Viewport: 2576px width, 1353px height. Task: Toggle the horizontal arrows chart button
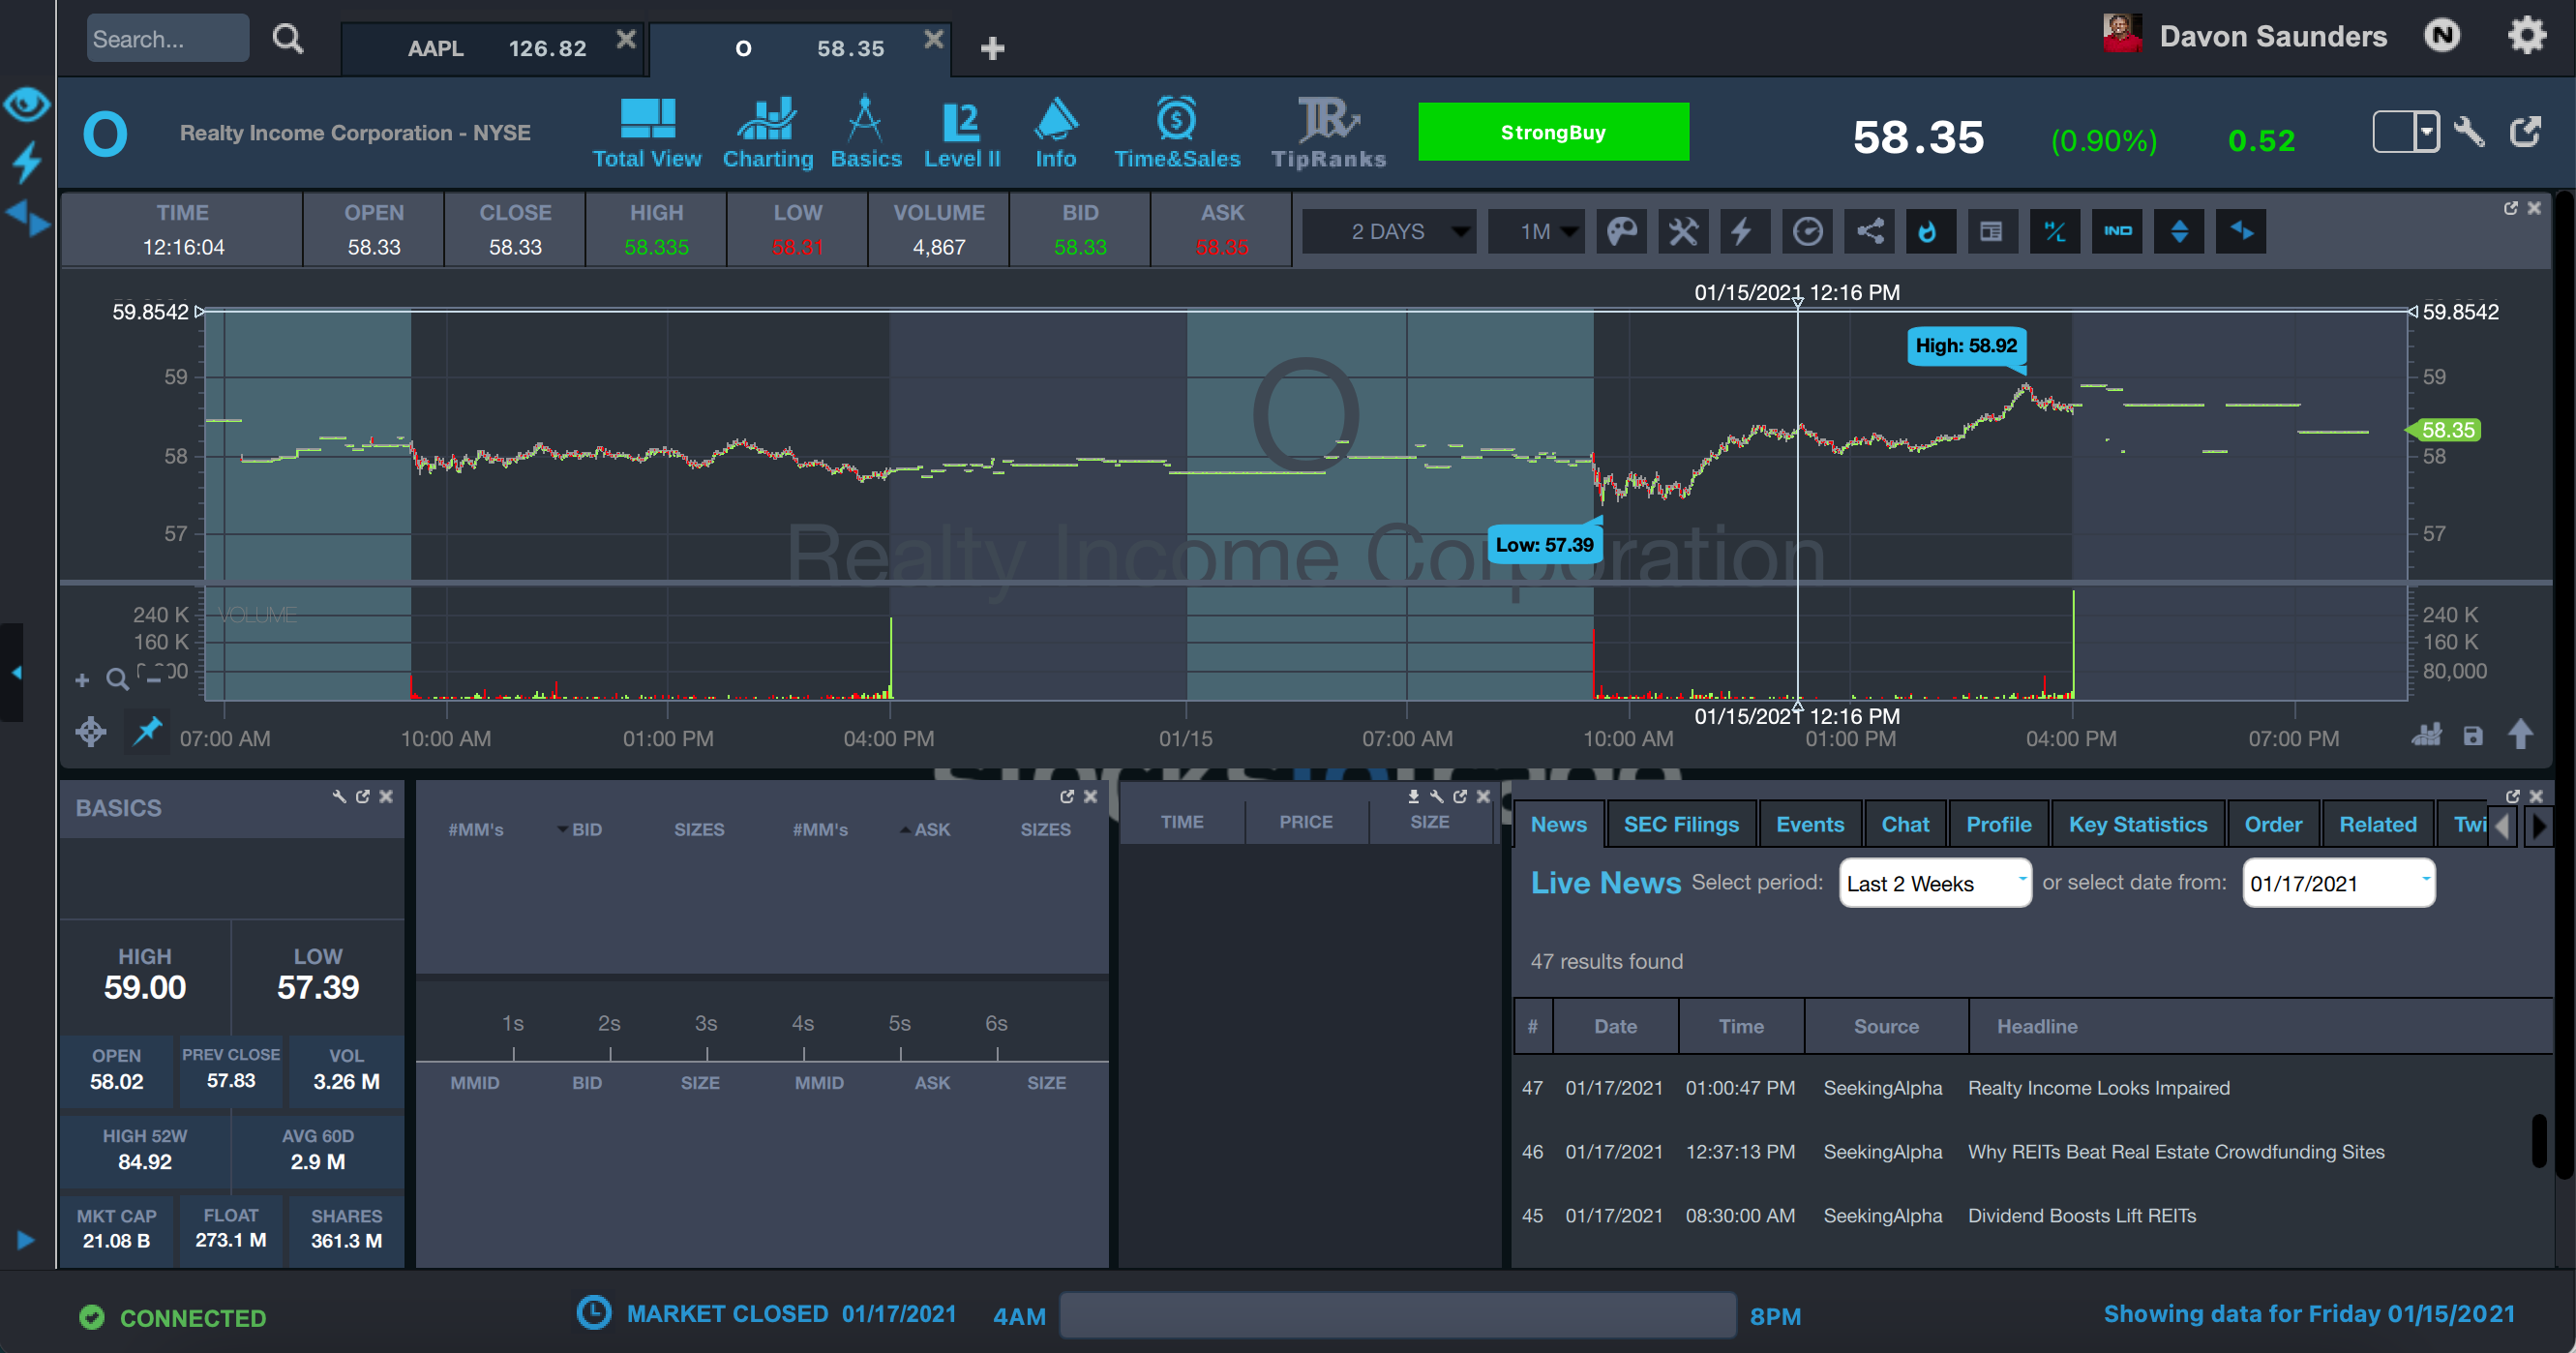point(2241,232)
